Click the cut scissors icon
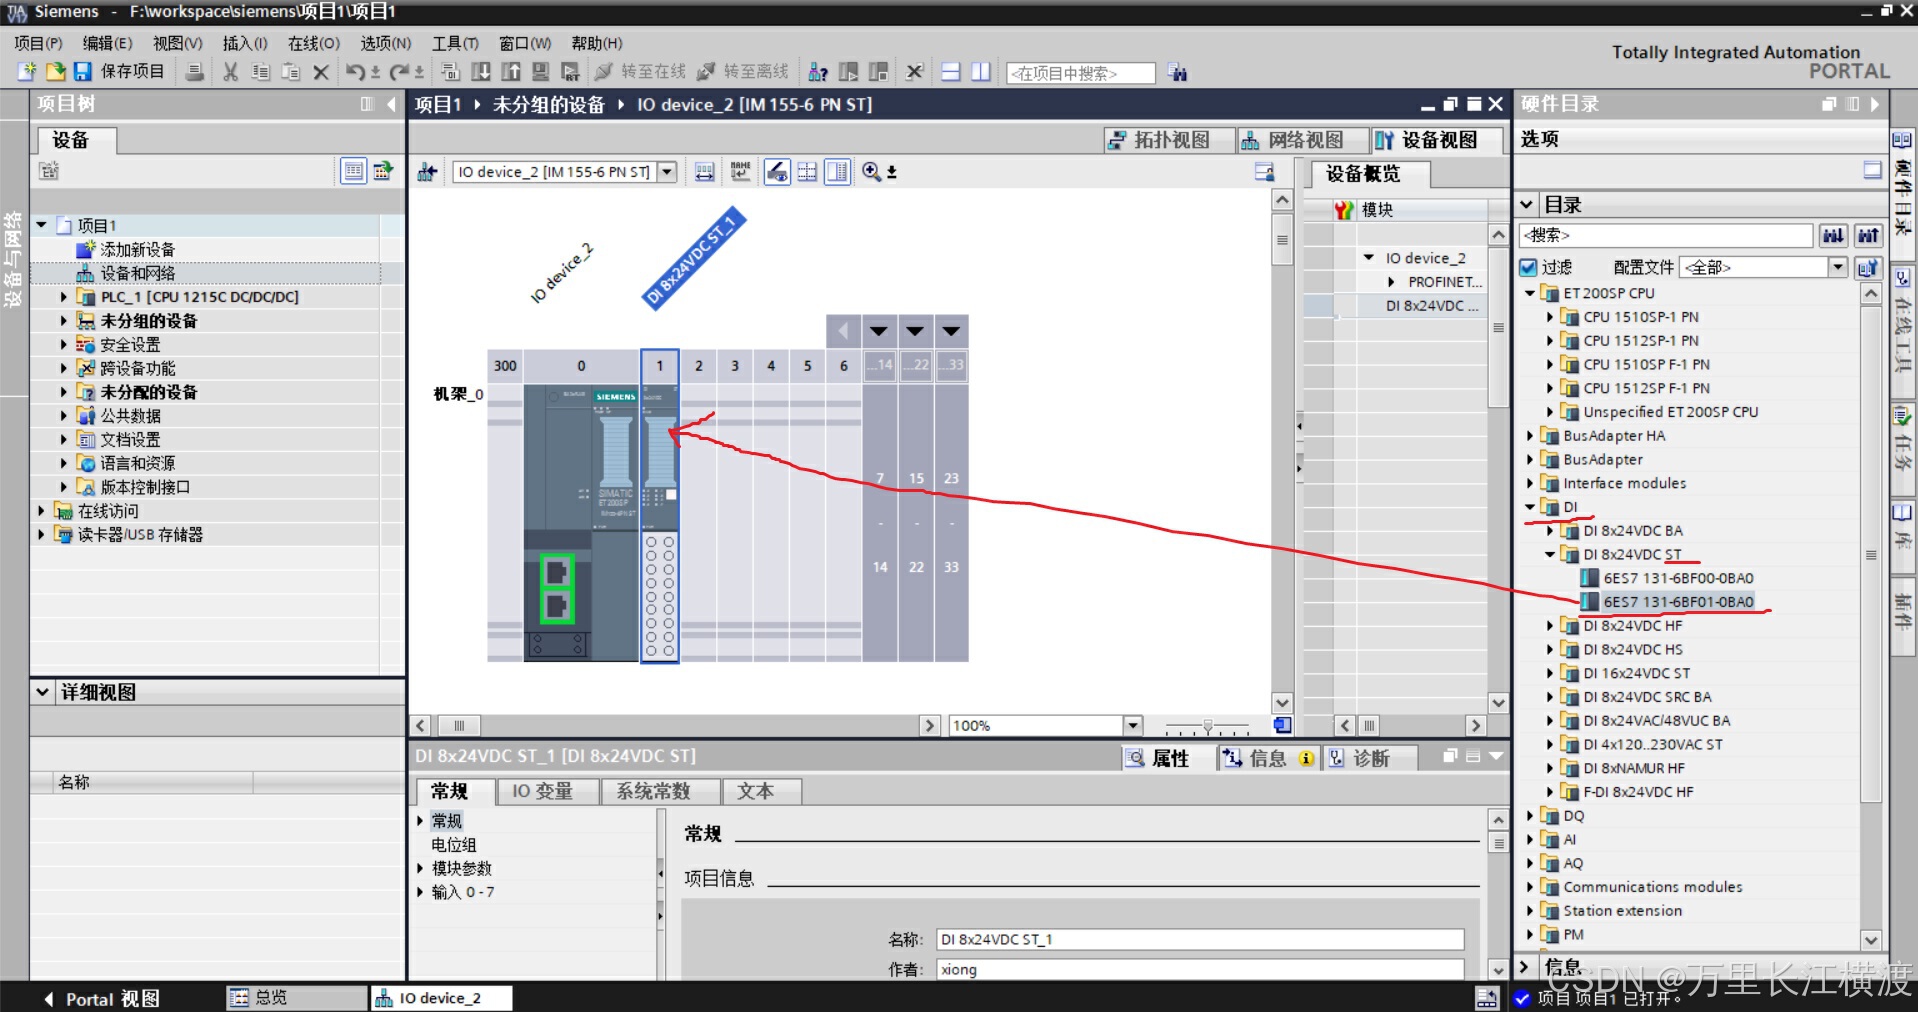 pos(231,72)
